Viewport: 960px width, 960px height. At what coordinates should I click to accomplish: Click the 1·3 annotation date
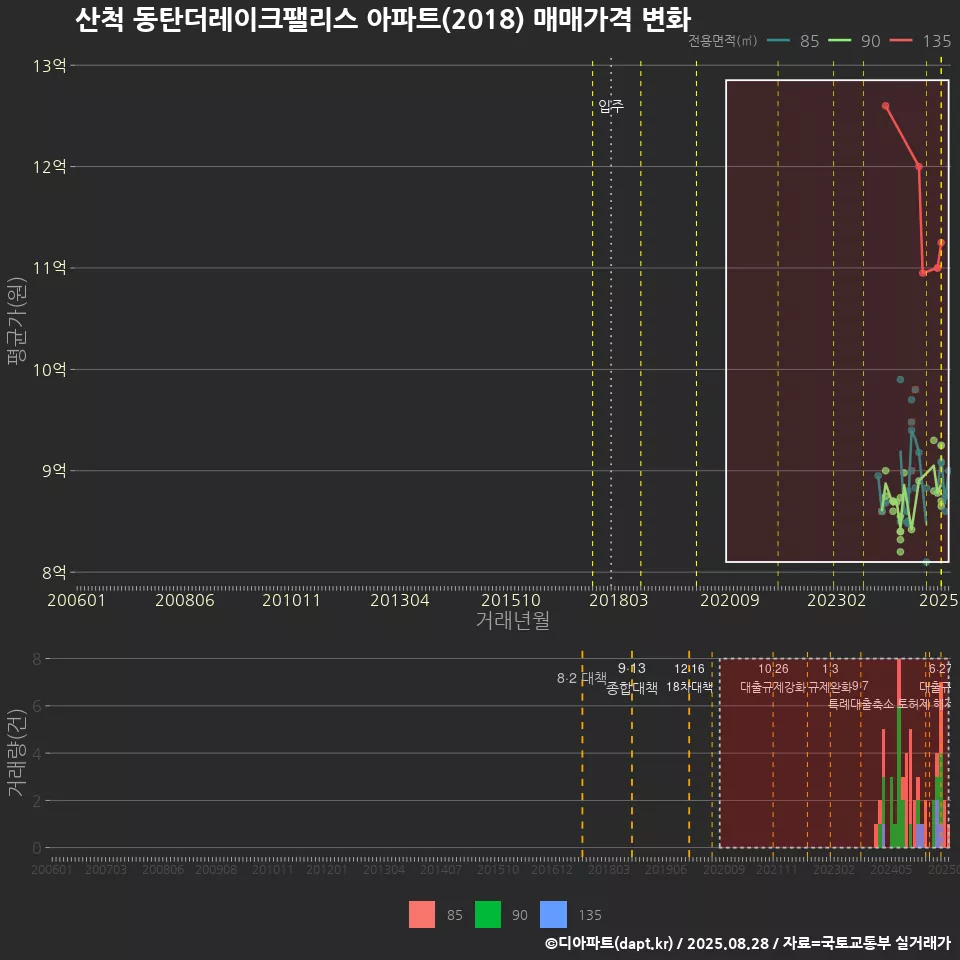[830, 669]
